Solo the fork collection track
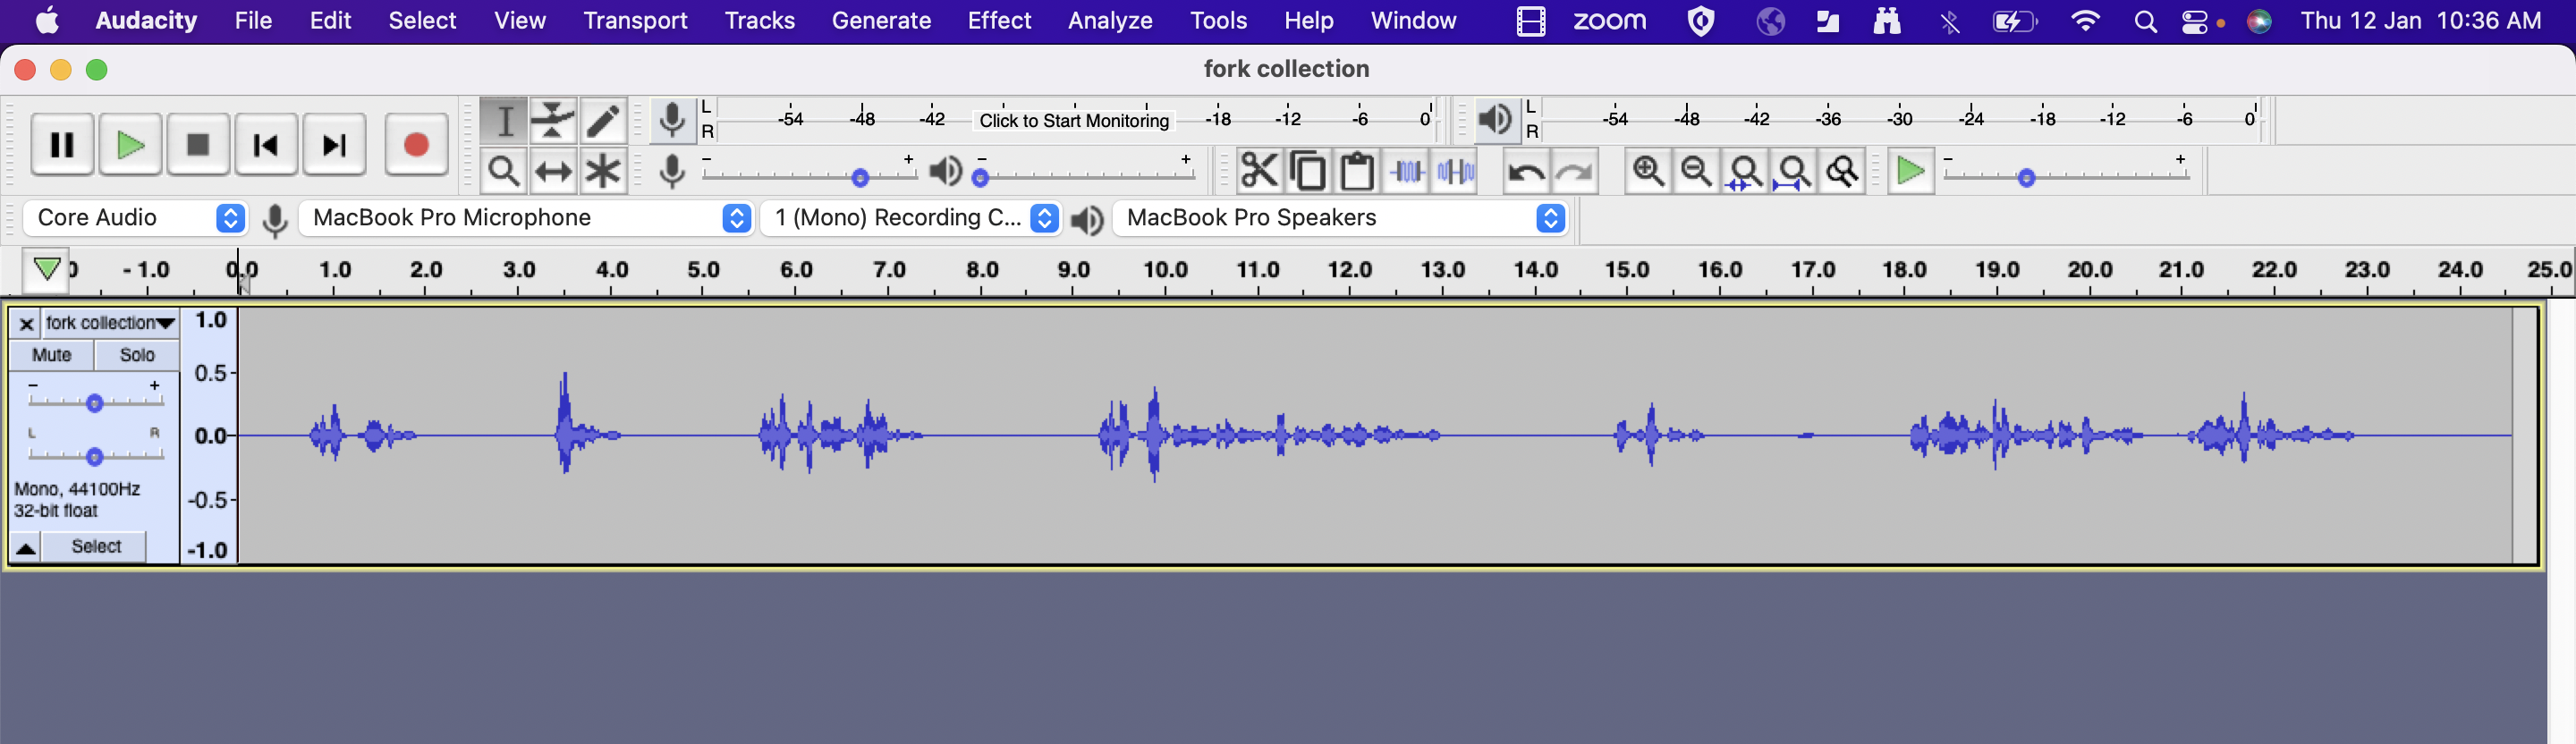 click(x=137, y=355)
